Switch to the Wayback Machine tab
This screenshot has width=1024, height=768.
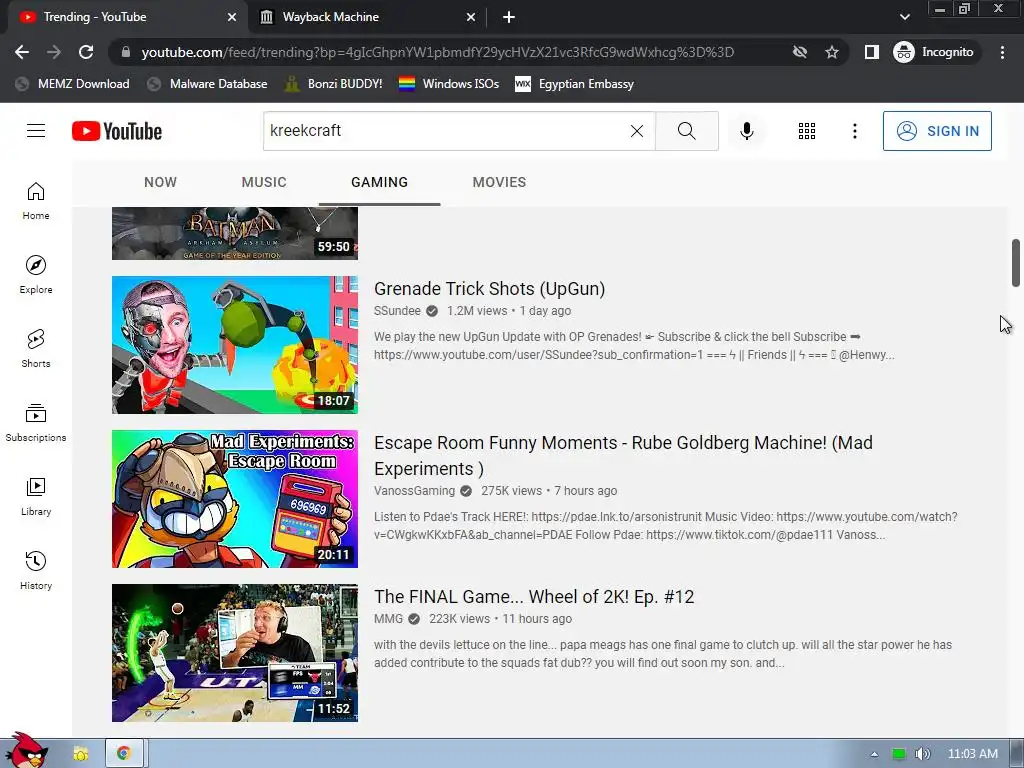[x=367, y=17]
